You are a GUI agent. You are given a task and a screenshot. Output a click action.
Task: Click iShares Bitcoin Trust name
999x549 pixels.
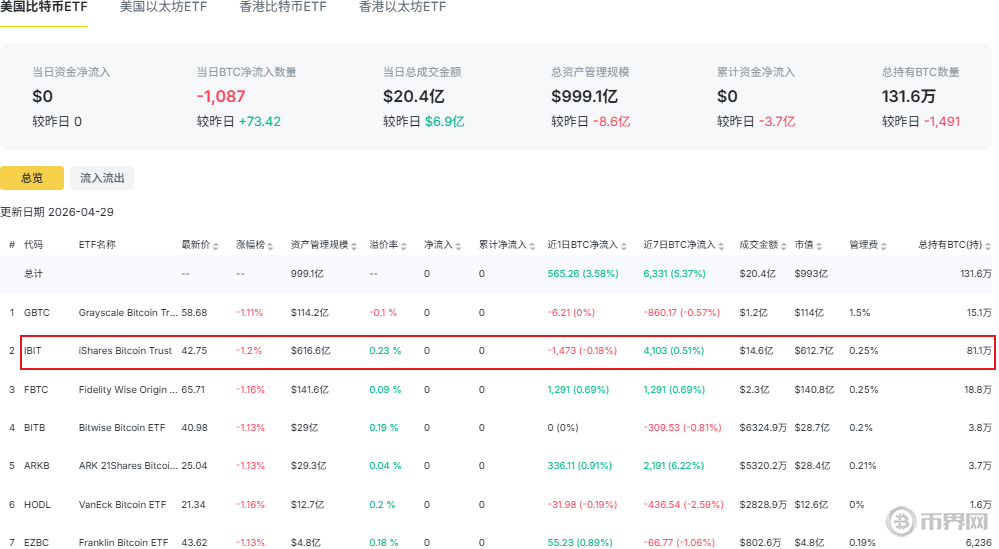(x=125, y=350)
